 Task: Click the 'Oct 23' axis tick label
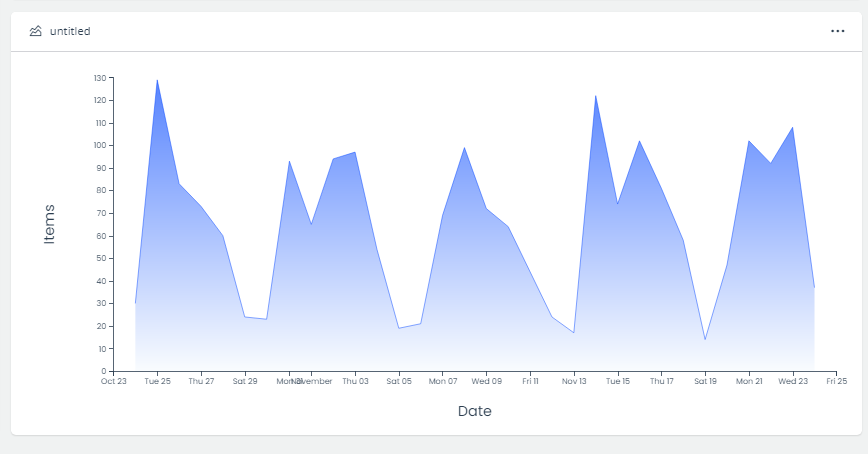[x=113, y=381]
